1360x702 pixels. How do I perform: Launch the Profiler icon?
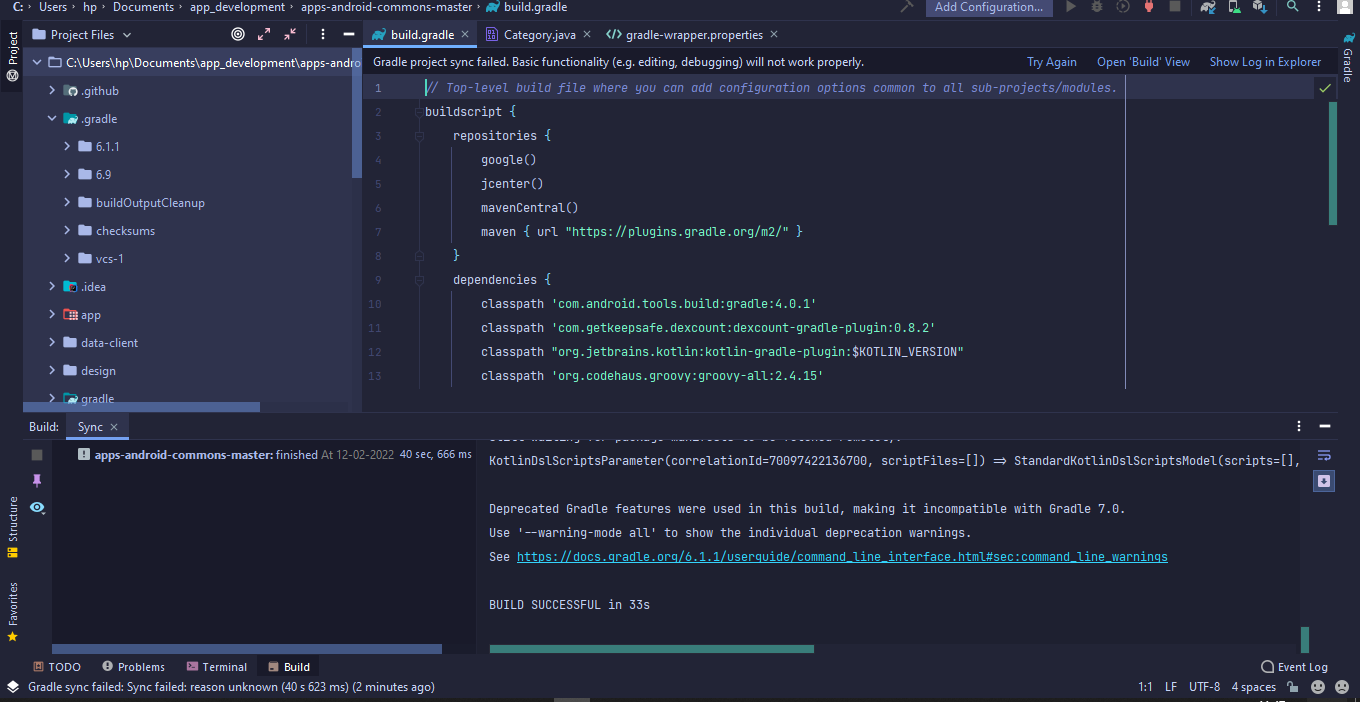click(1148, 8)
